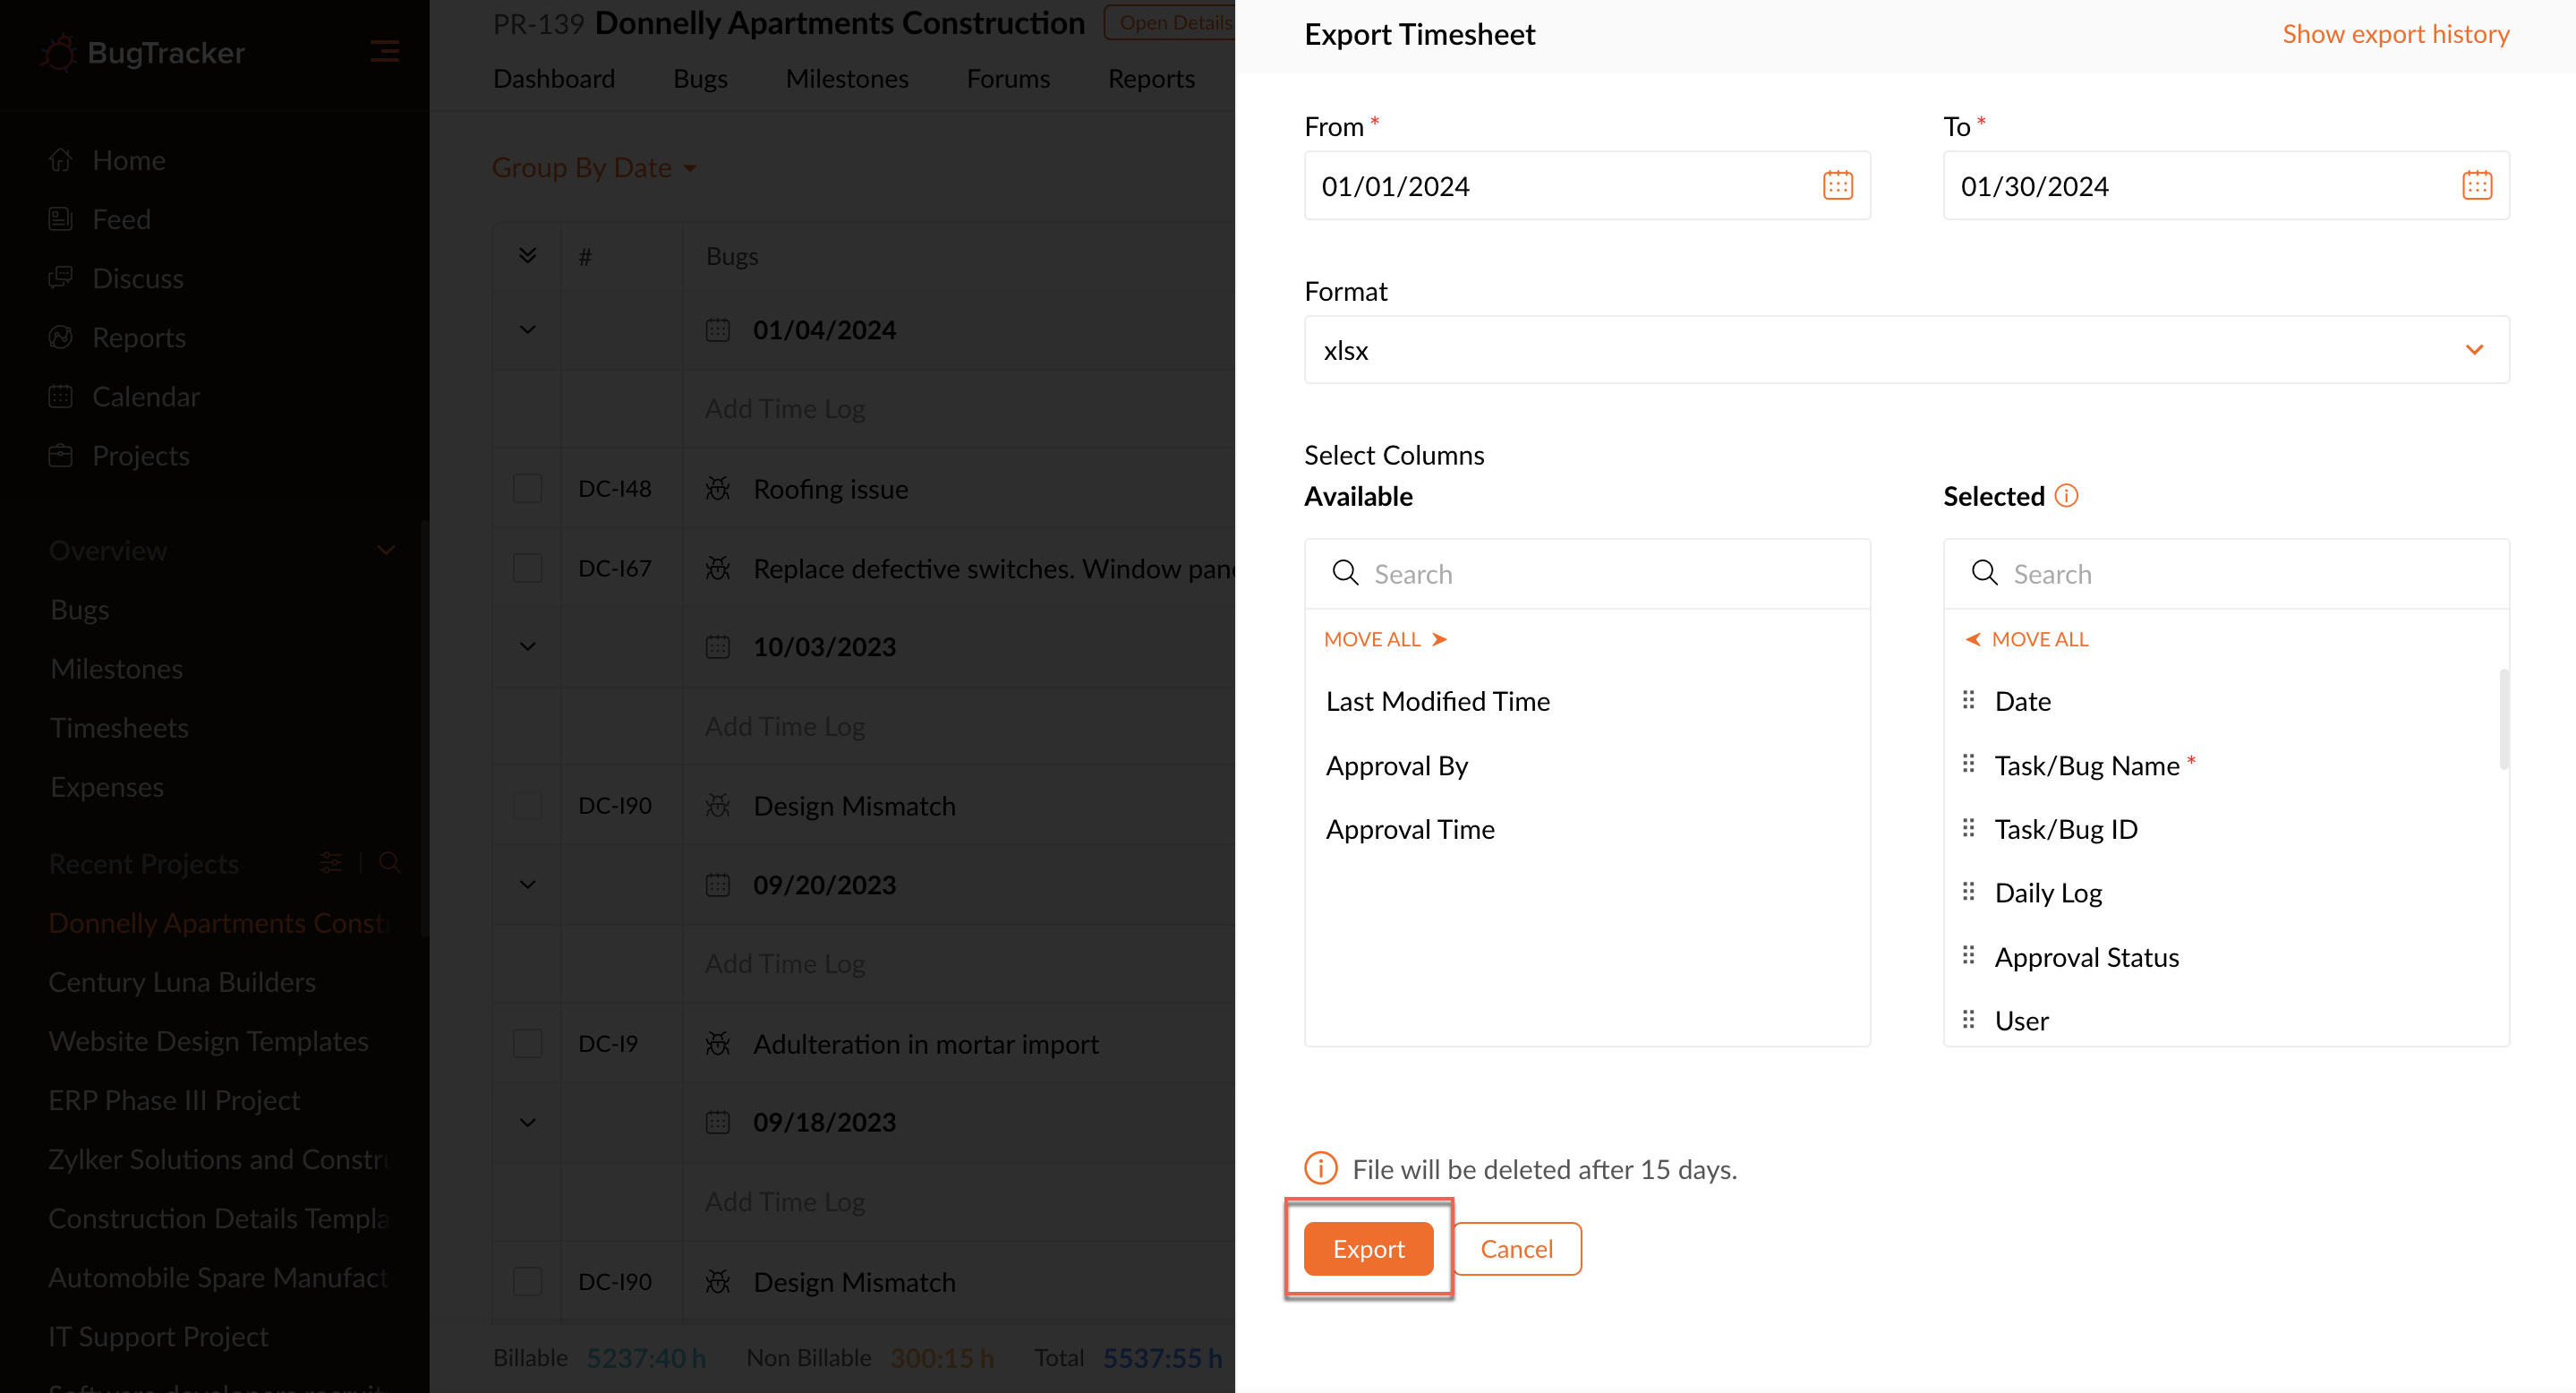Check the DC-I67 row checkbox
Image resolution: width=2576 pixels, height=1393 pixels.
click(527, 568)
